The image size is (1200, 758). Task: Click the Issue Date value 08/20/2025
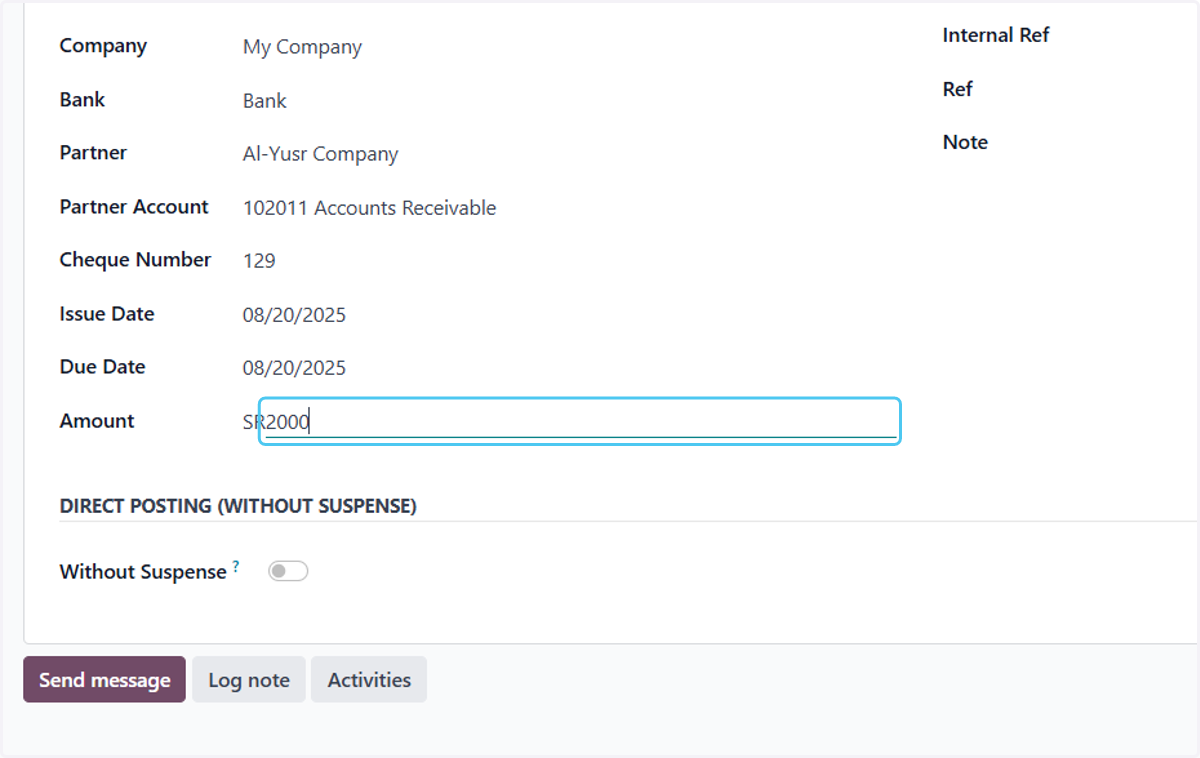click(294, 315)
